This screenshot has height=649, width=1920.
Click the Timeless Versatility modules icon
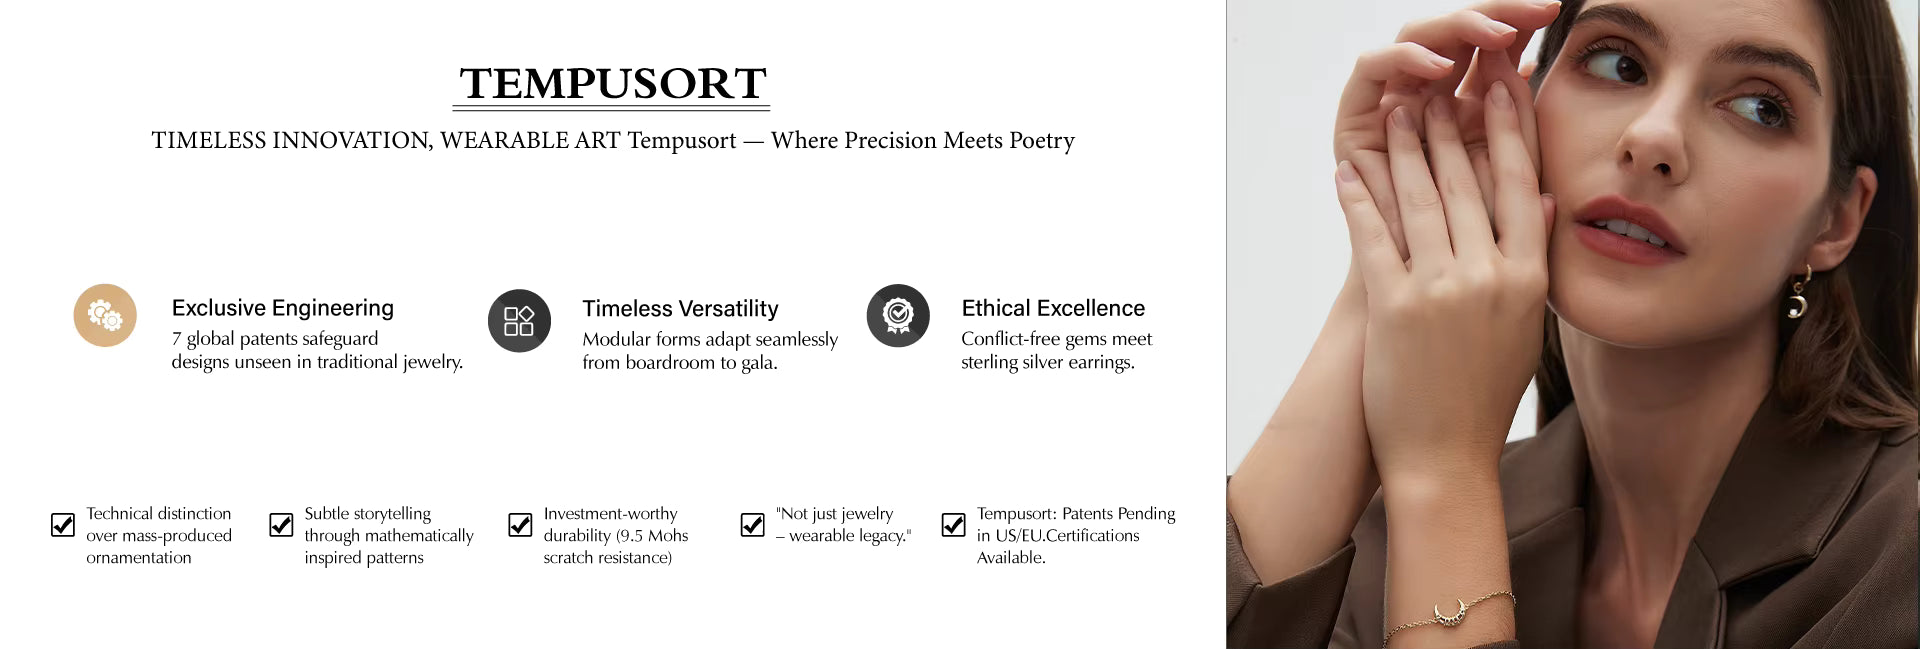coord(519,321)
